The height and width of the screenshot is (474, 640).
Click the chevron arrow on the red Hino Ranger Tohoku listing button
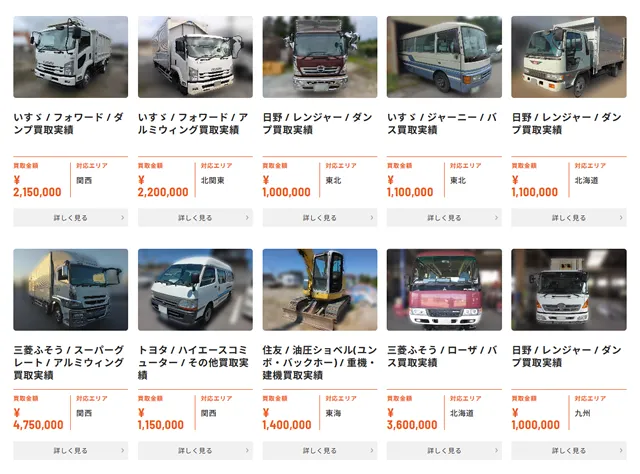371,218
